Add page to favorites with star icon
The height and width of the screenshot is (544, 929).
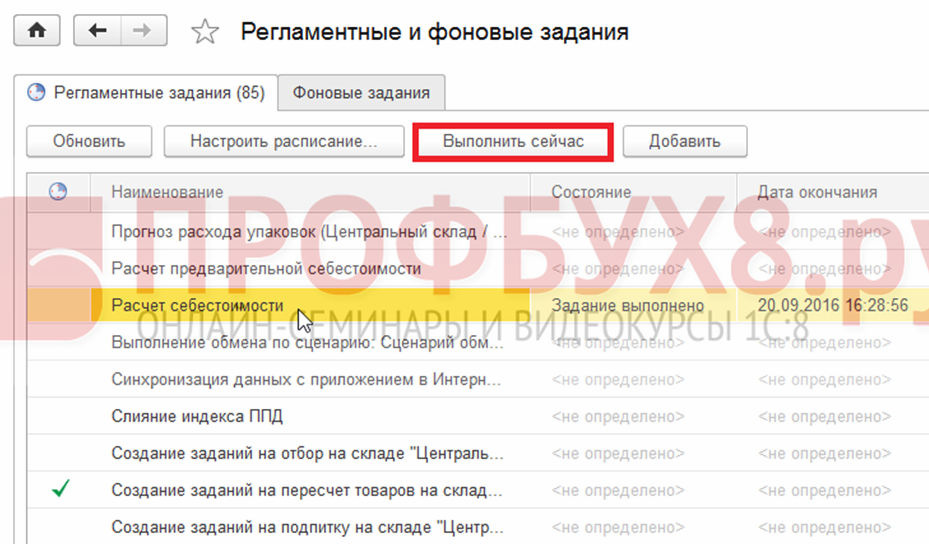point(205,32)
